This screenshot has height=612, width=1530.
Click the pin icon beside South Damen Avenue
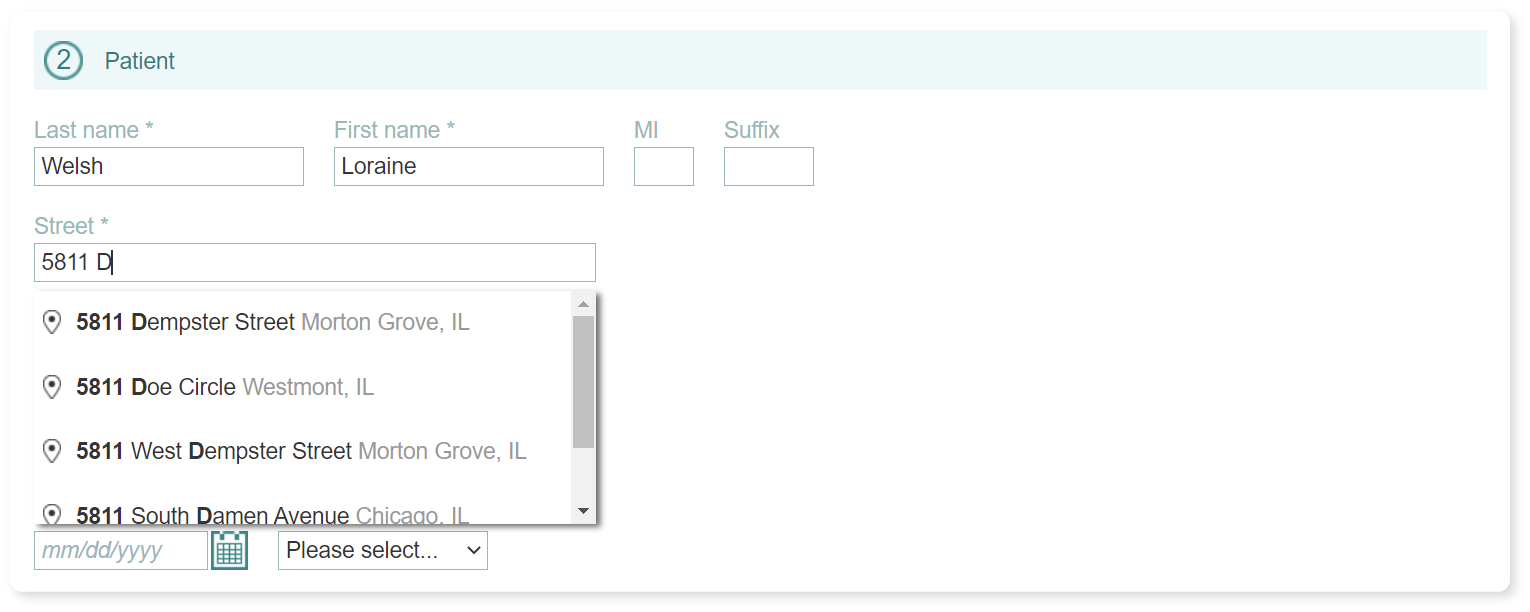(52, 513)
